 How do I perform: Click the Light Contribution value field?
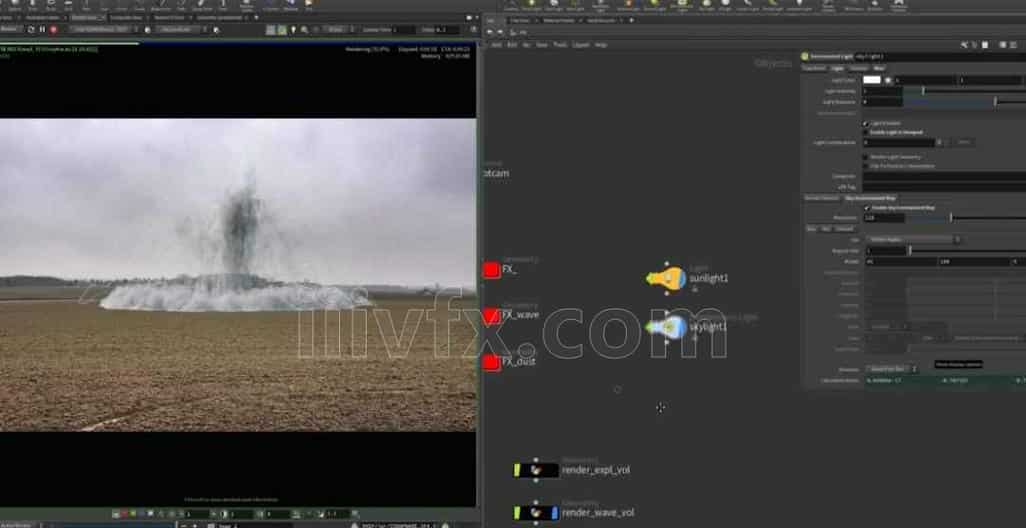899,142
